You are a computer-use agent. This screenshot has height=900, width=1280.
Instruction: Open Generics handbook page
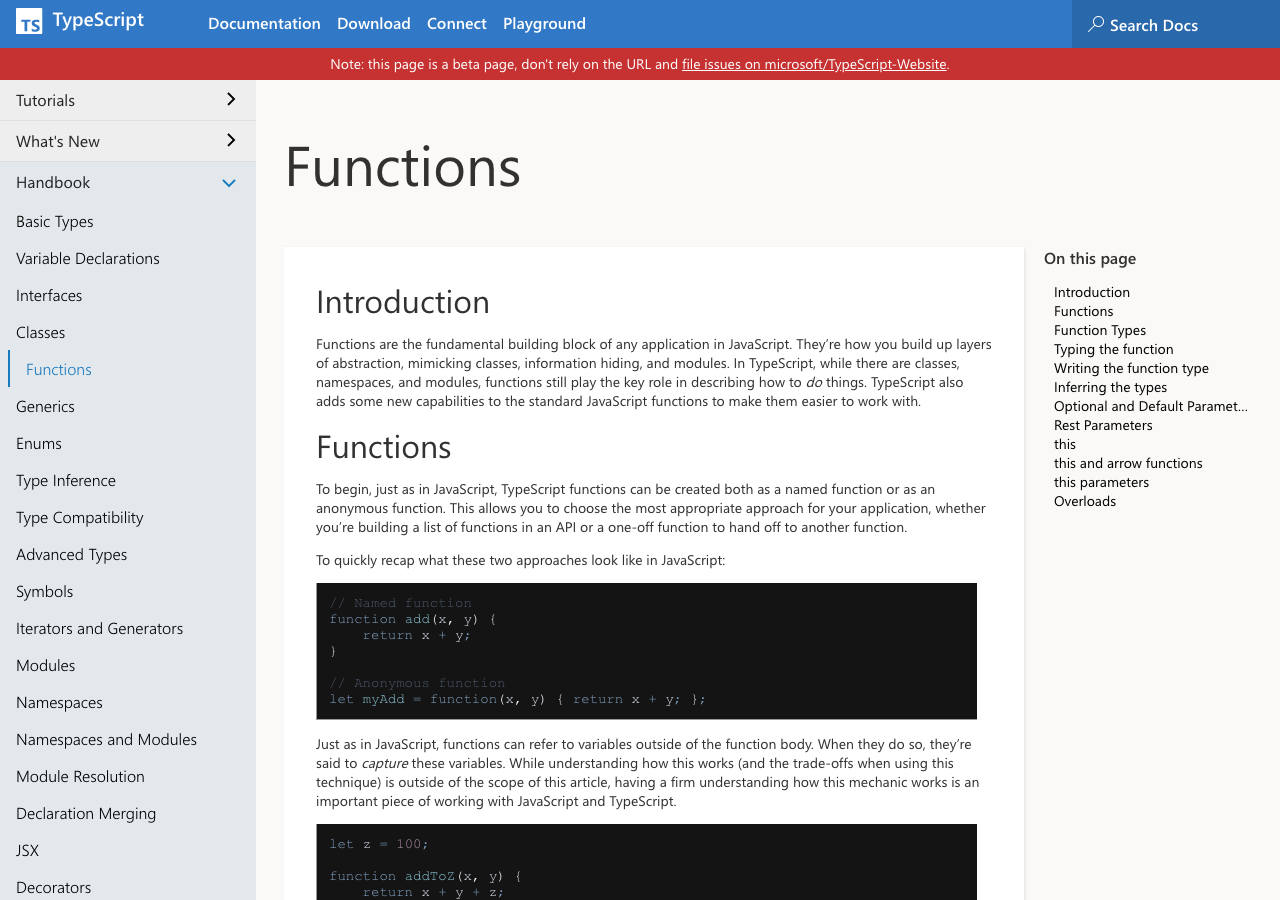pos(46,406)
